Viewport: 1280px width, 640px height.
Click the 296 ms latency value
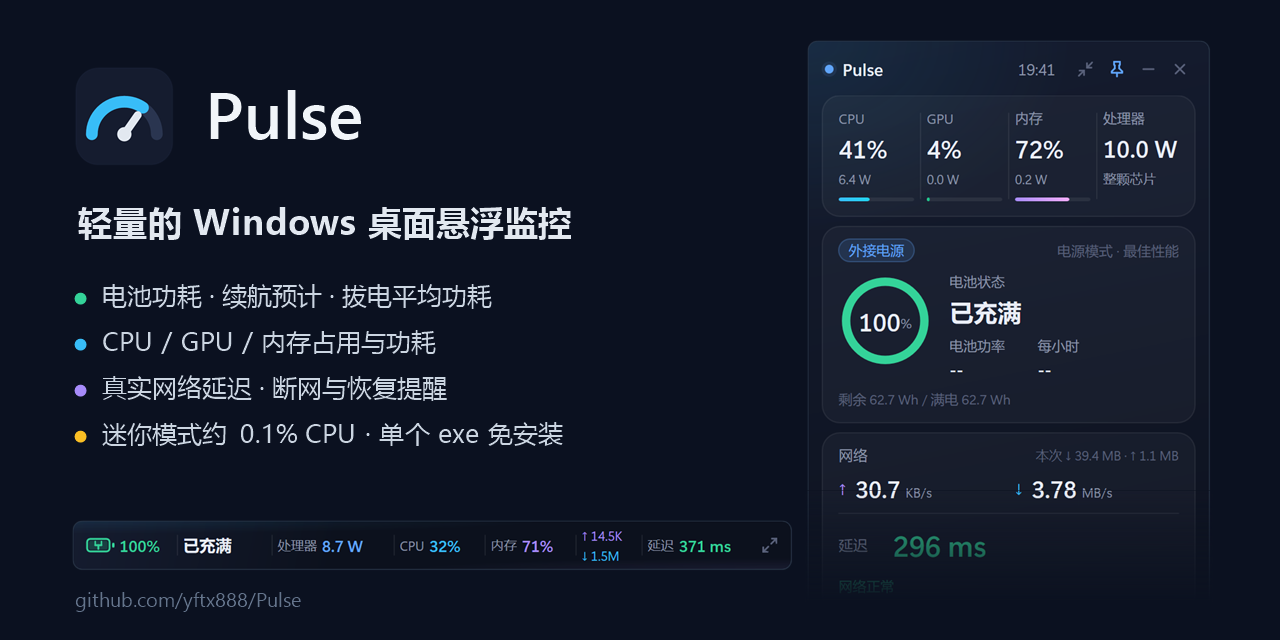pyautogui.click(x=939, y=547)
